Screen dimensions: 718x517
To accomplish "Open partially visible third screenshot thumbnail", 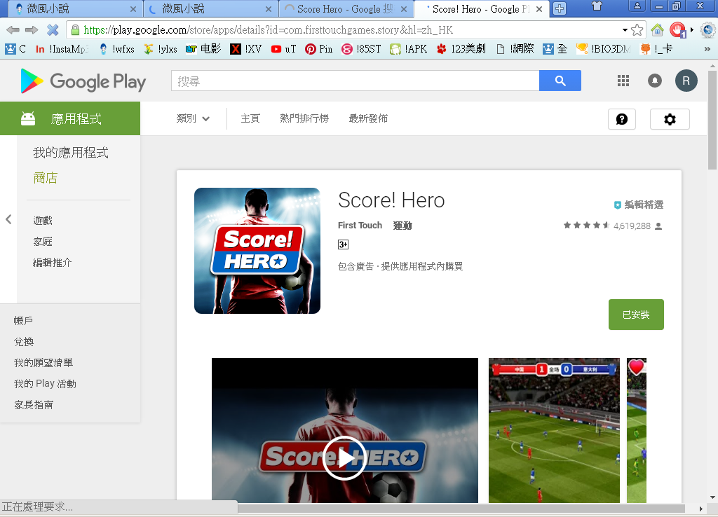I will coord(636,430).
